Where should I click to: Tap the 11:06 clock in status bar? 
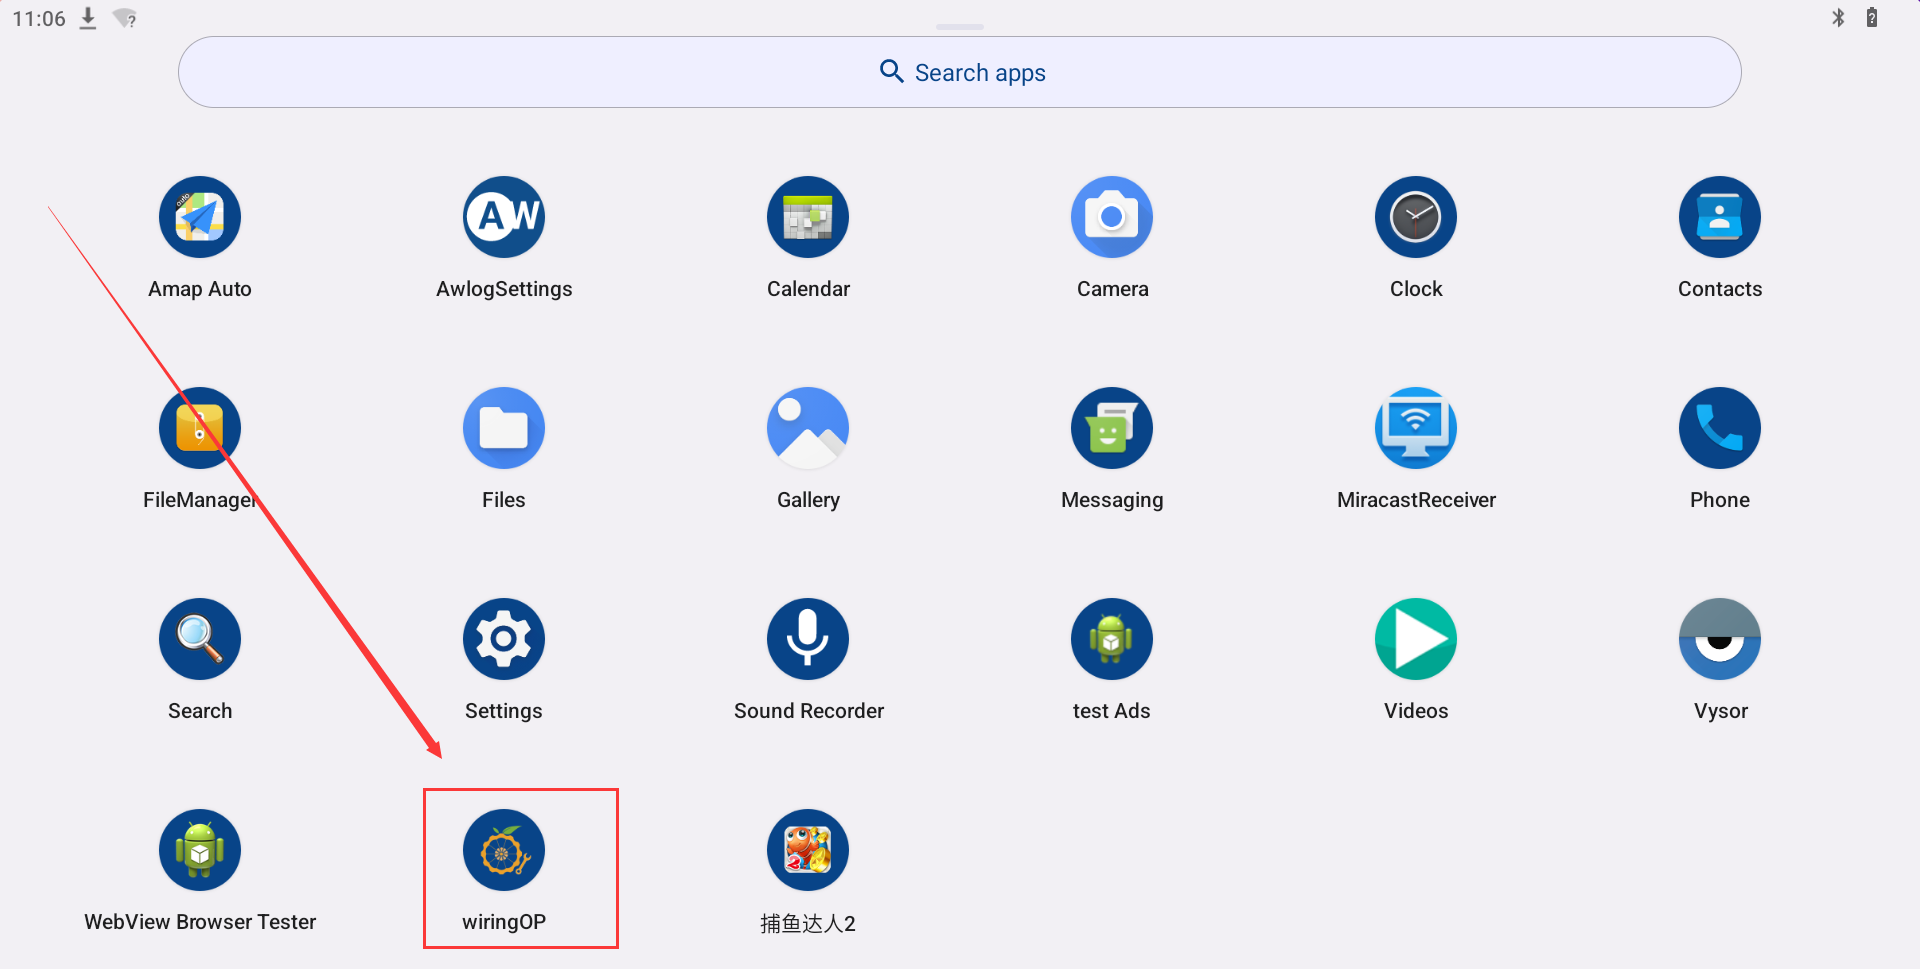[x=39, y=18]
